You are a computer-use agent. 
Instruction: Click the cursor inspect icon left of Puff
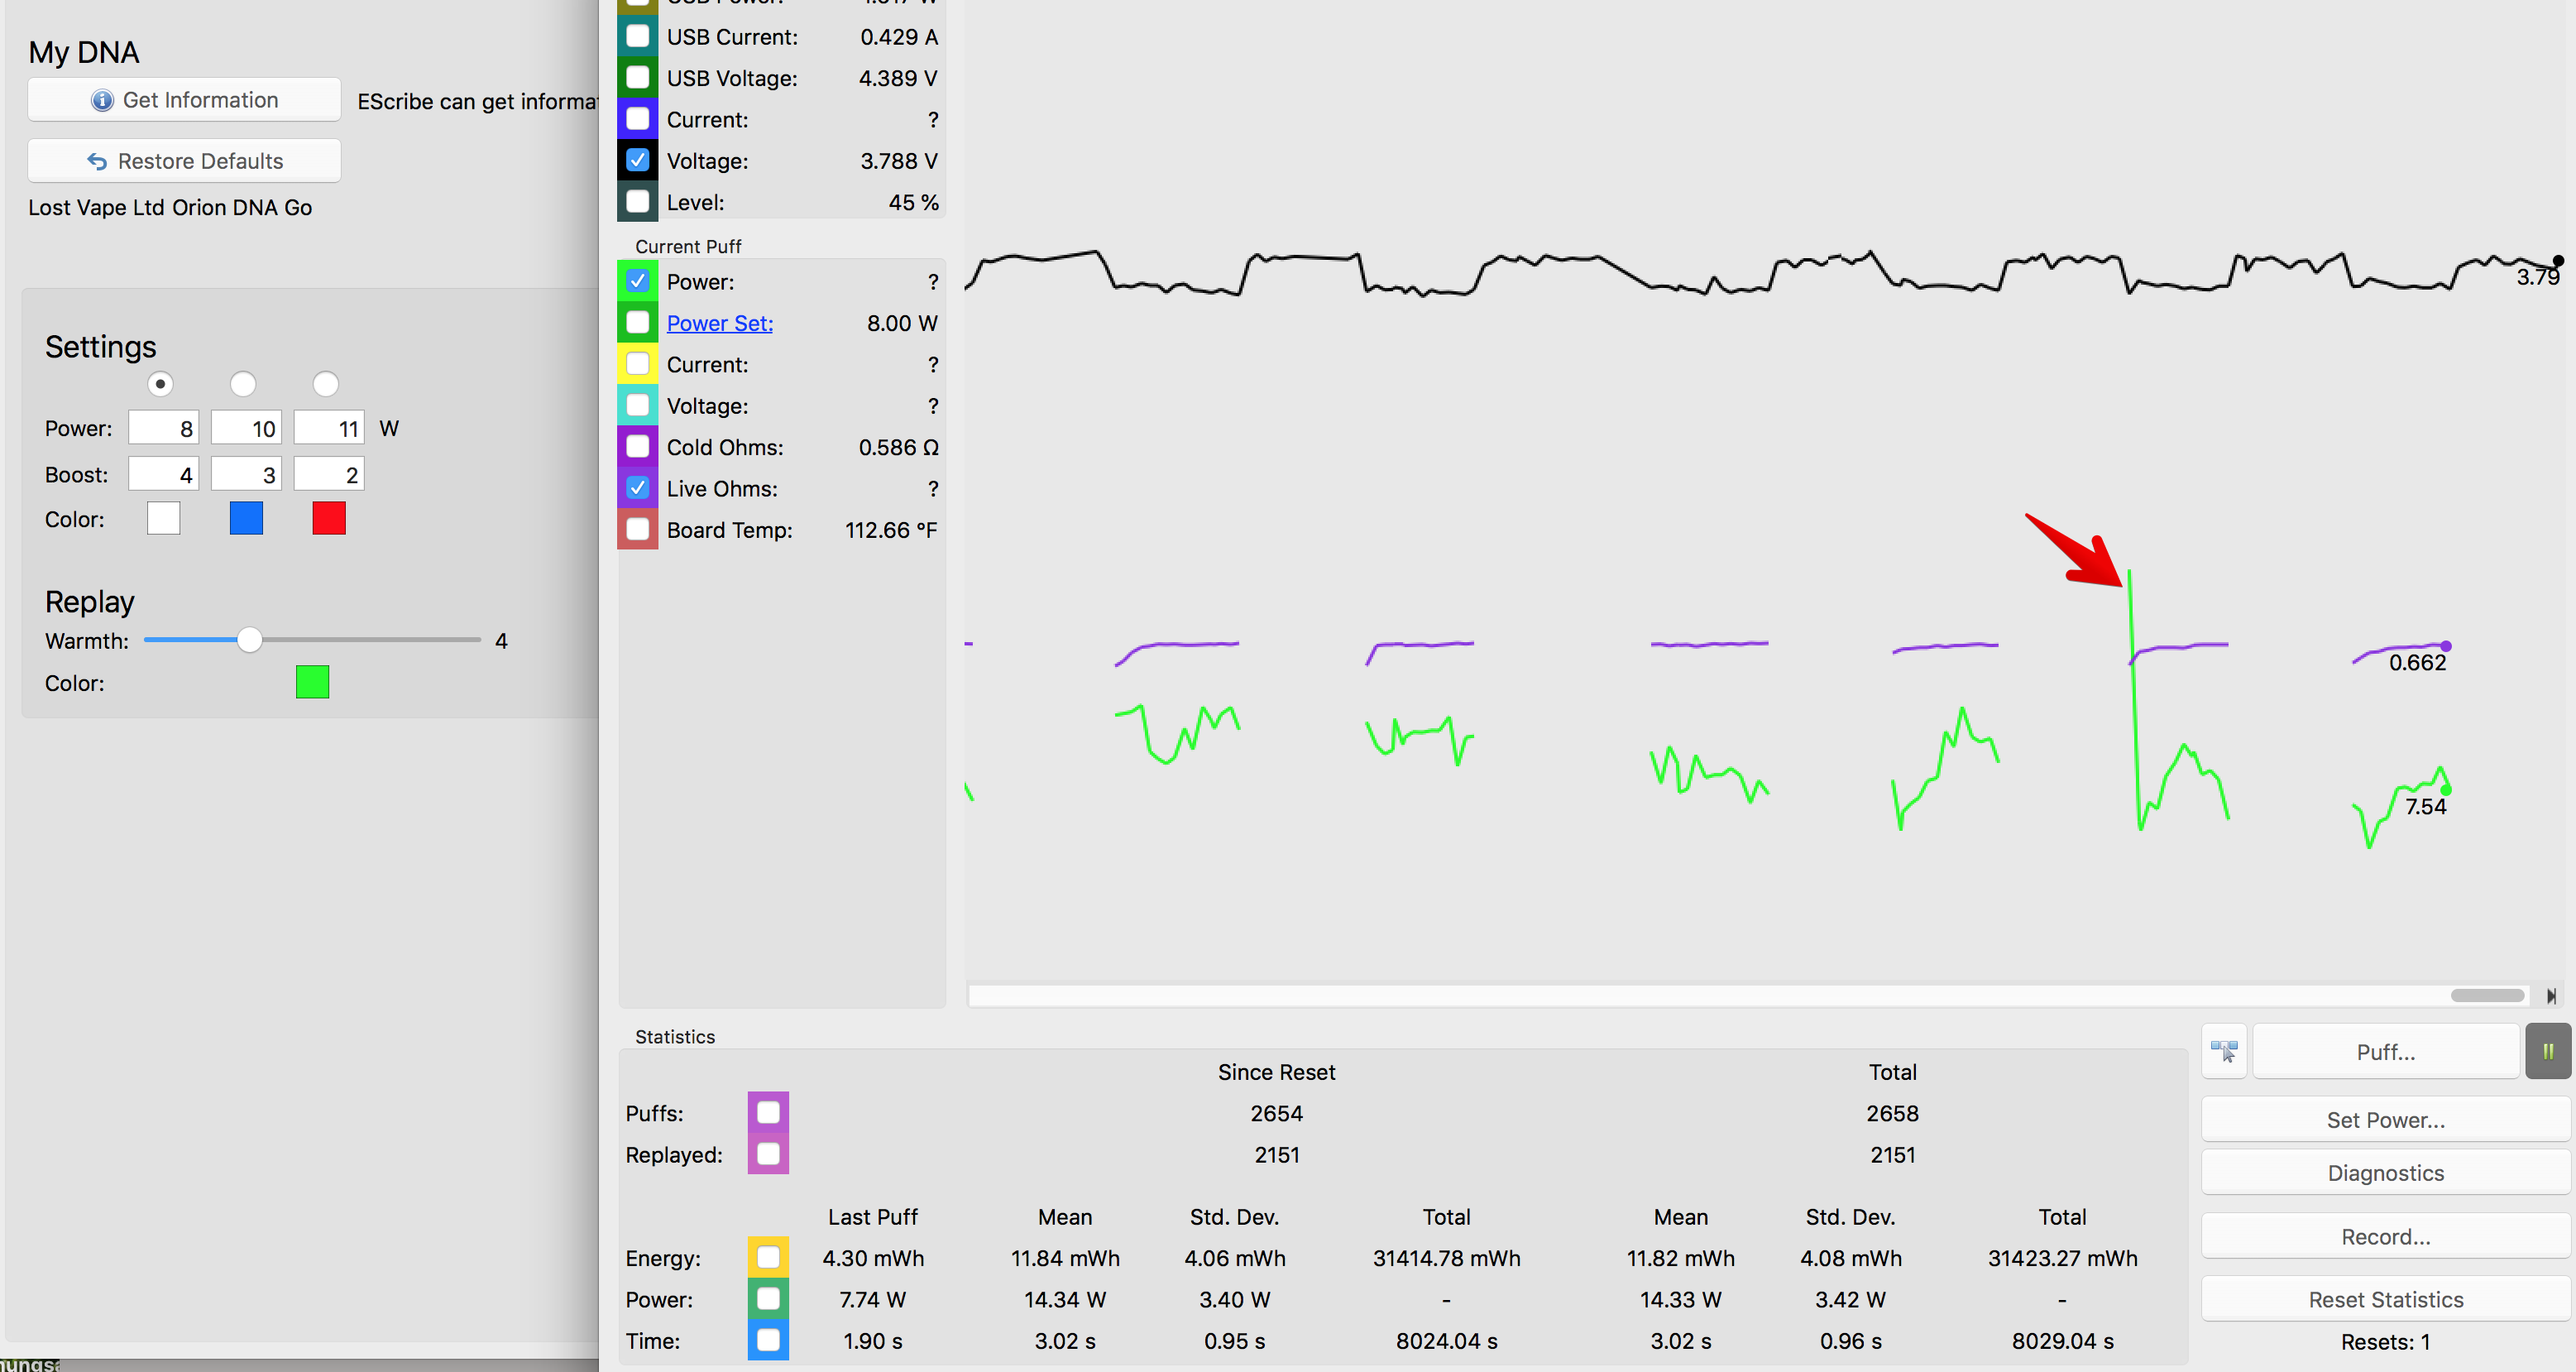(2224, 1051)
